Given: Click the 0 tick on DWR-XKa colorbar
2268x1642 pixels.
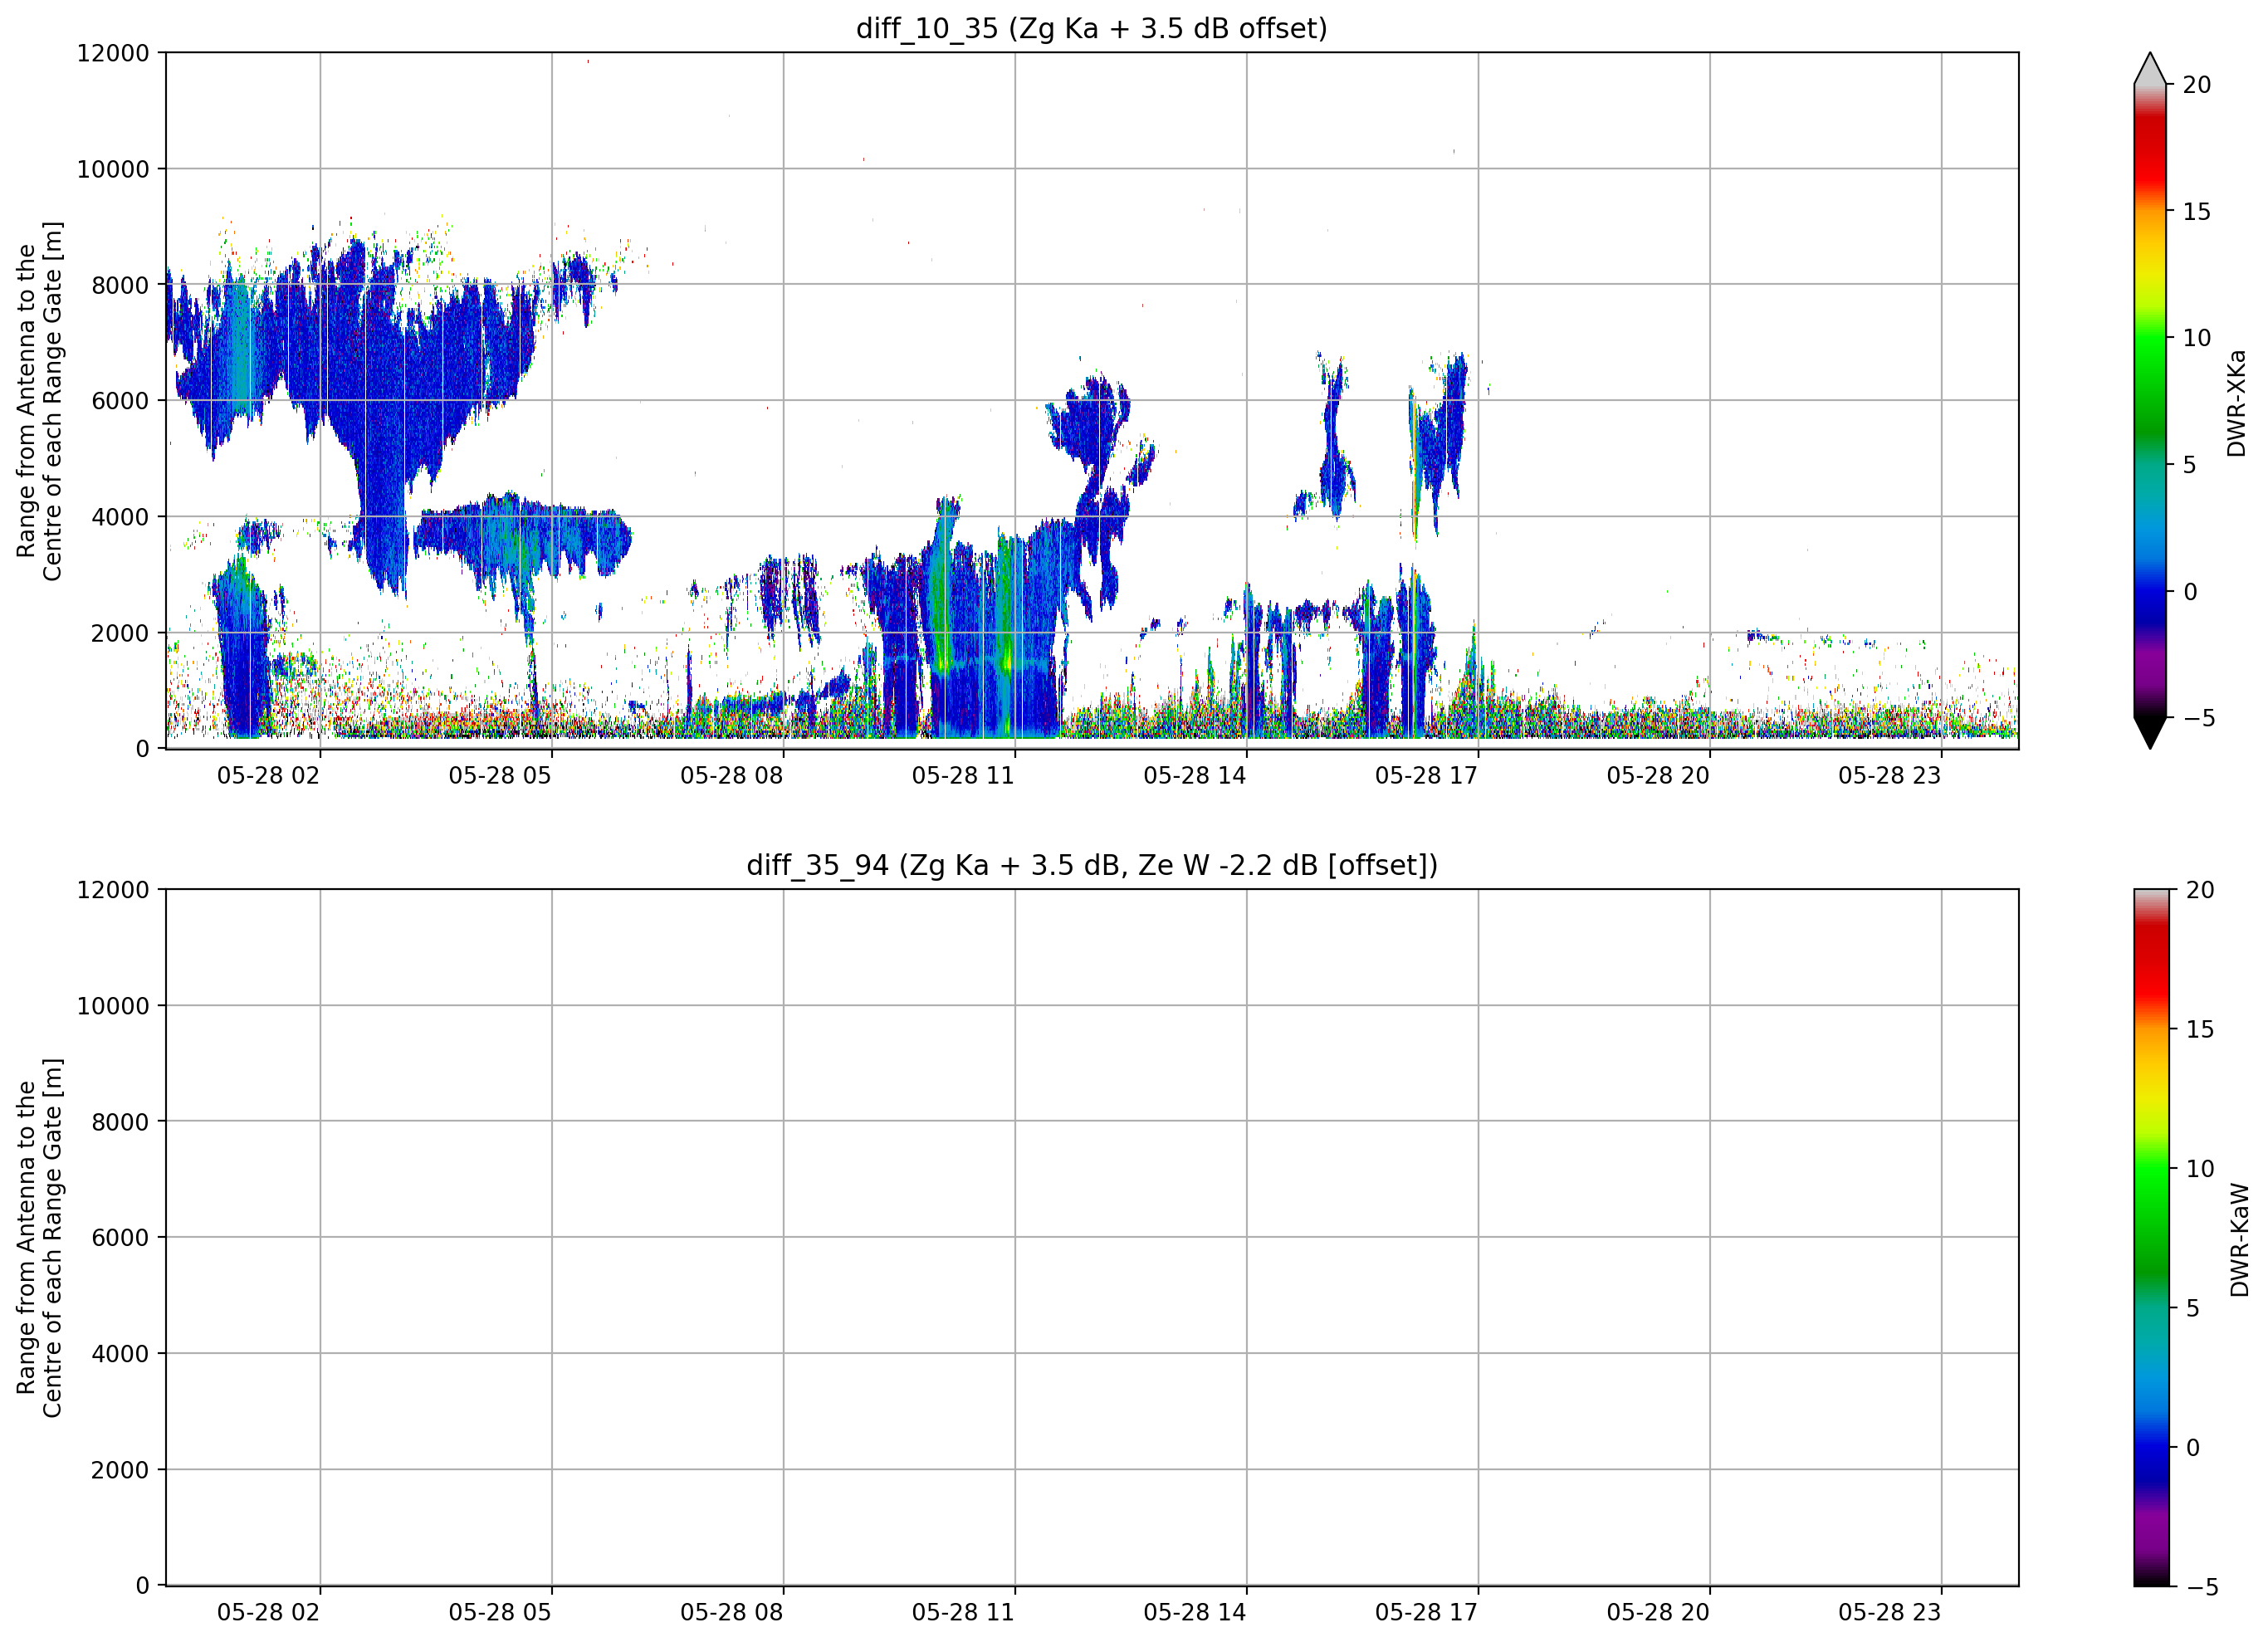Looking at the screenshot, I should point(2190,592).
